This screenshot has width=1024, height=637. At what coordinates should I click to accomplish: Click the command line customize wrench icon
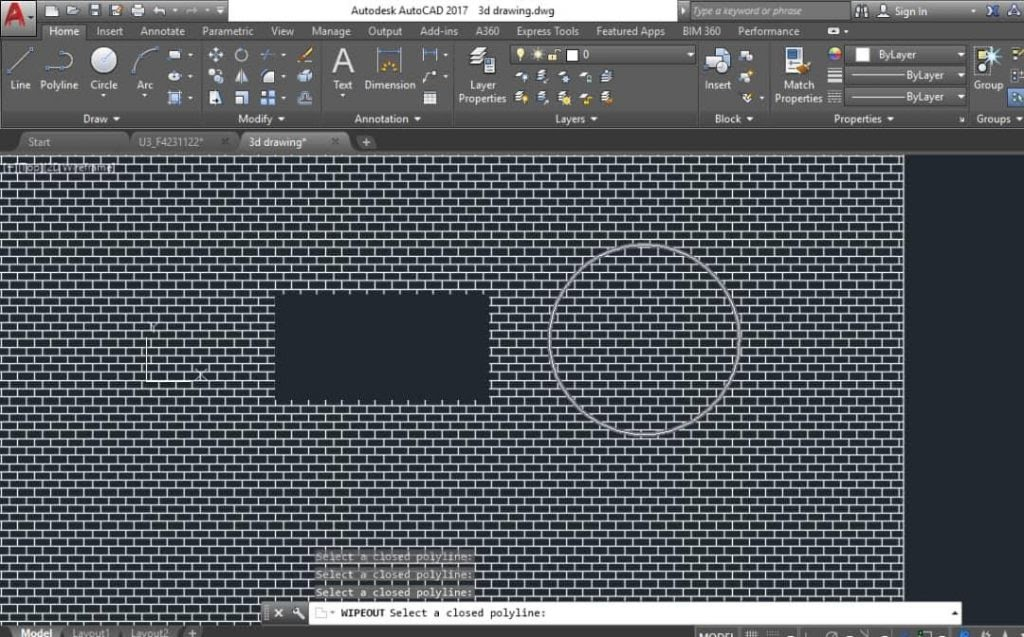click(298, 613)
